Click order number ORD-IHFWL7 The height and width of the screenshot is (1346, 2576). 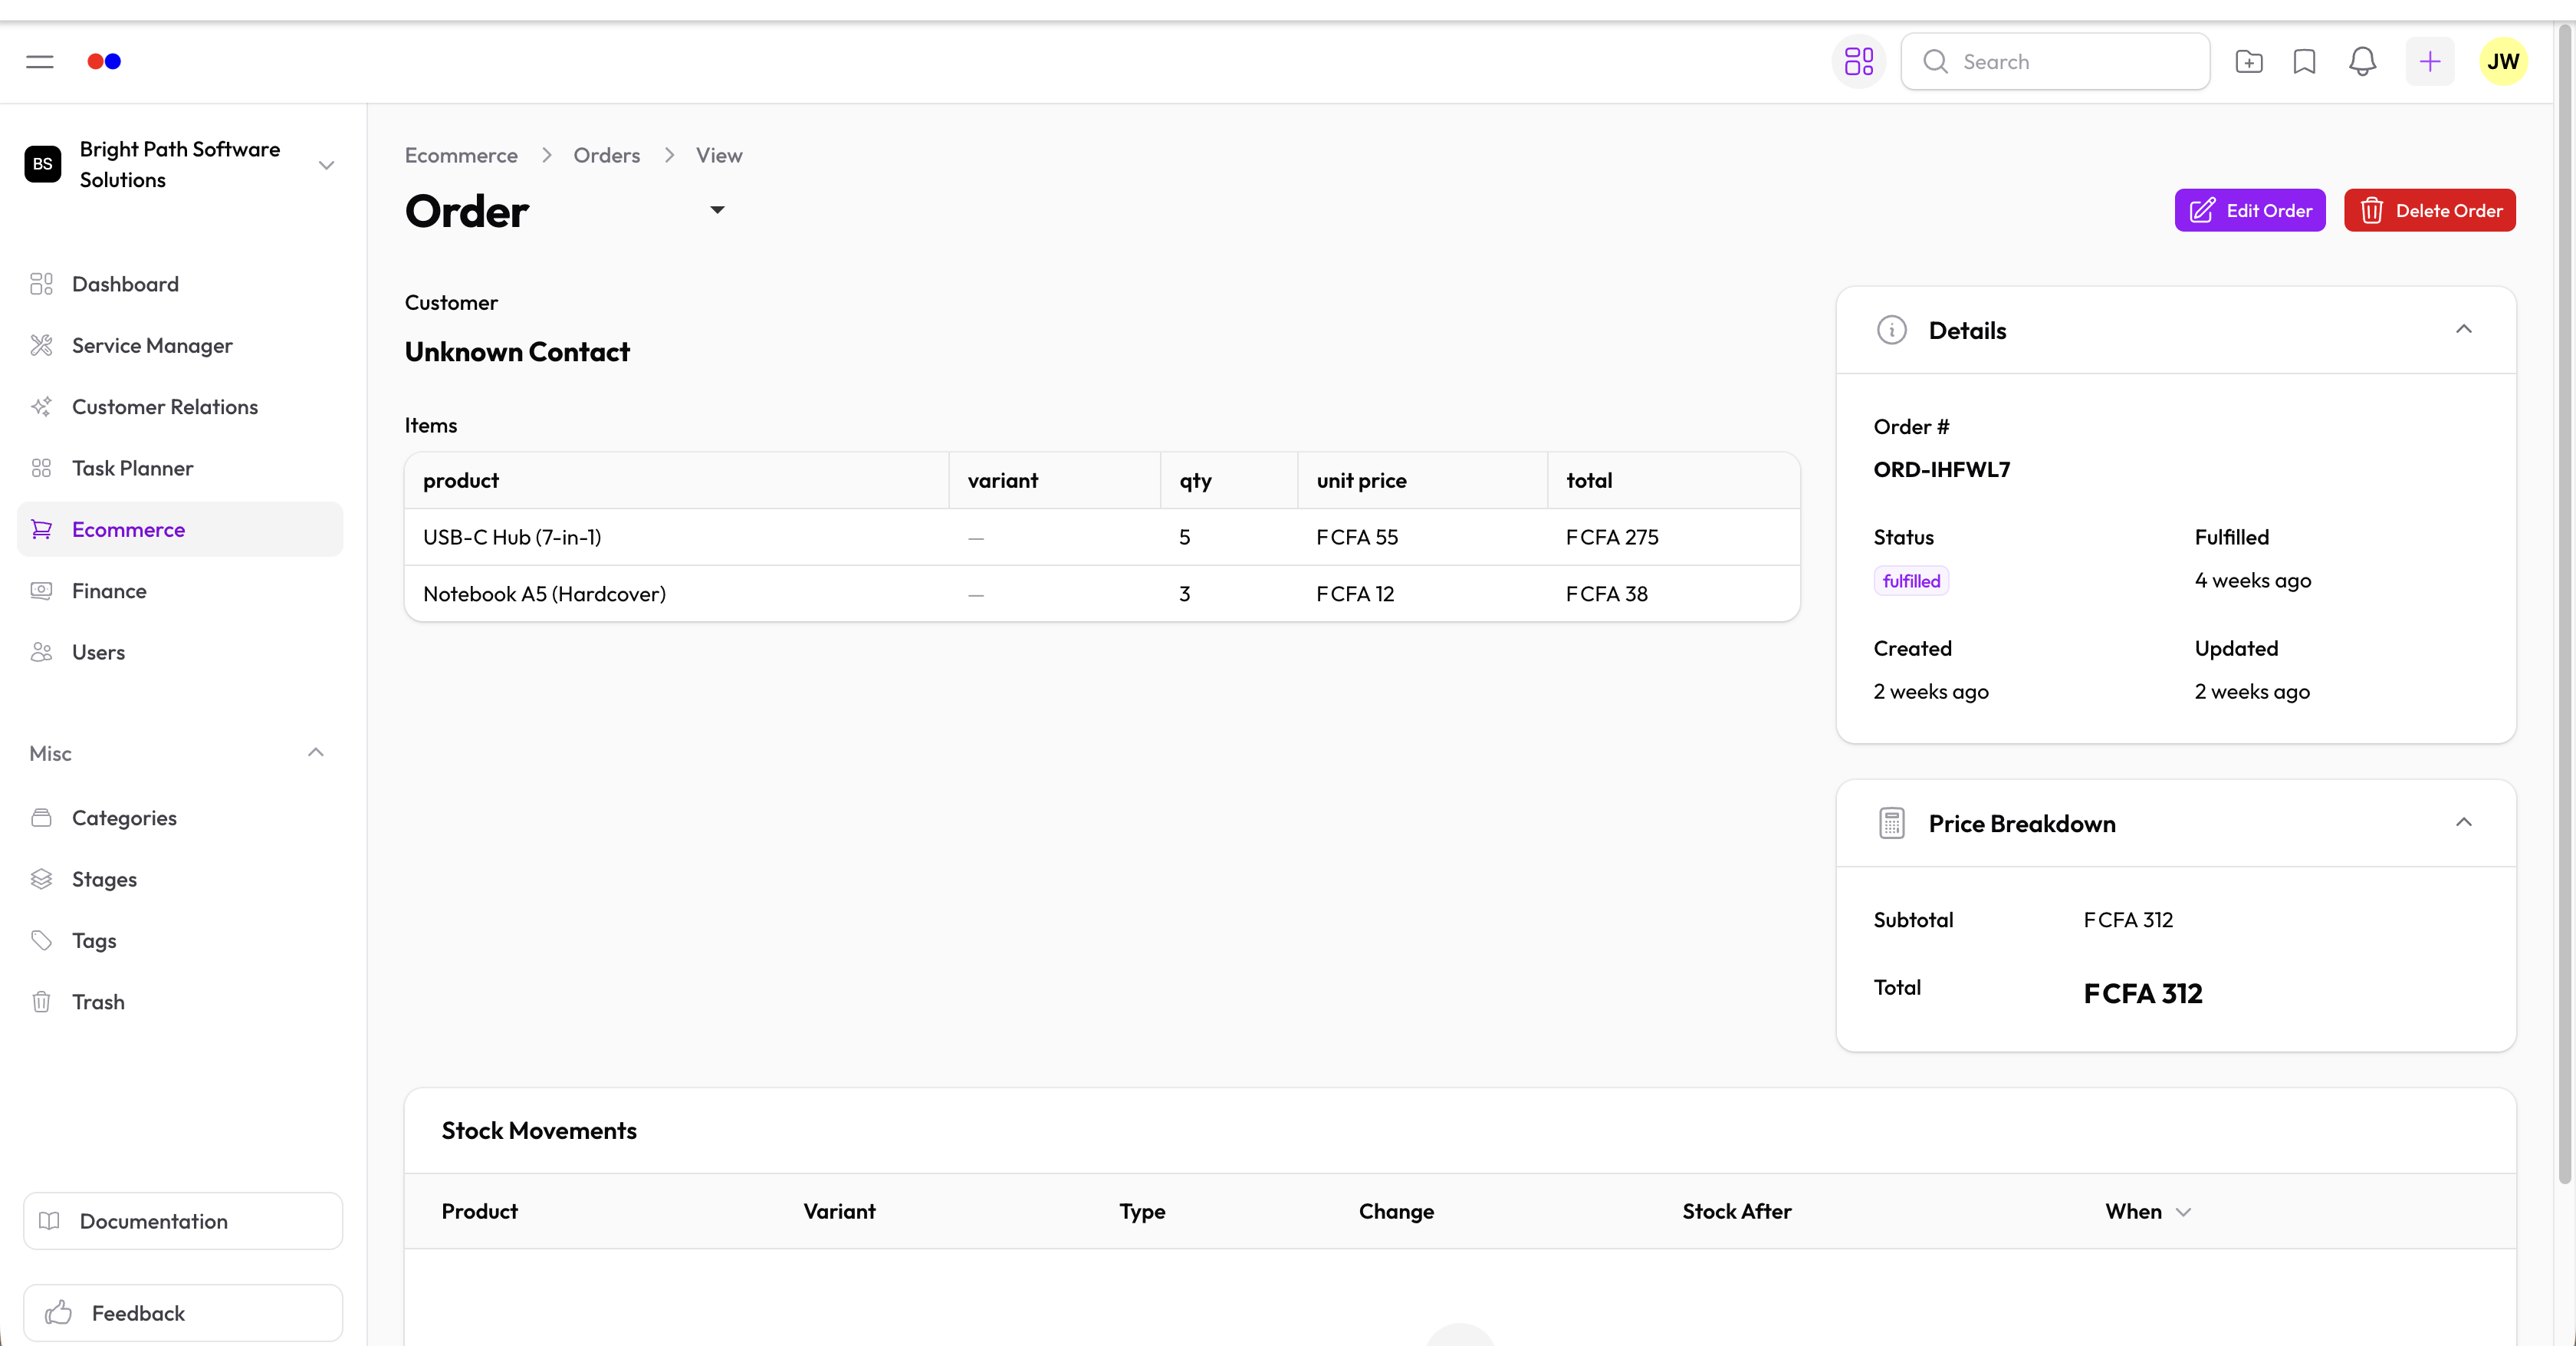pos(1941,469)
